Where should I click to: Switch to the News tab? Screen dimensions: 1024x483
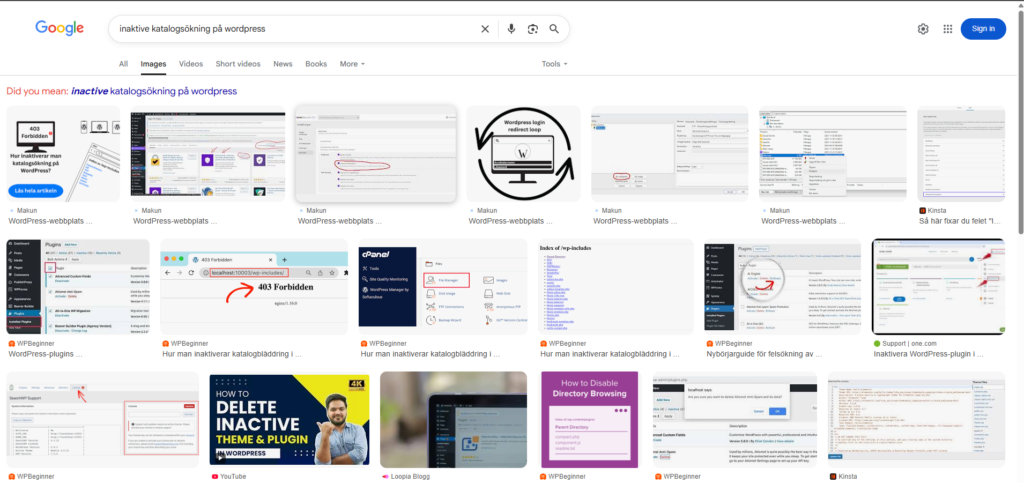tap(283, 64)
